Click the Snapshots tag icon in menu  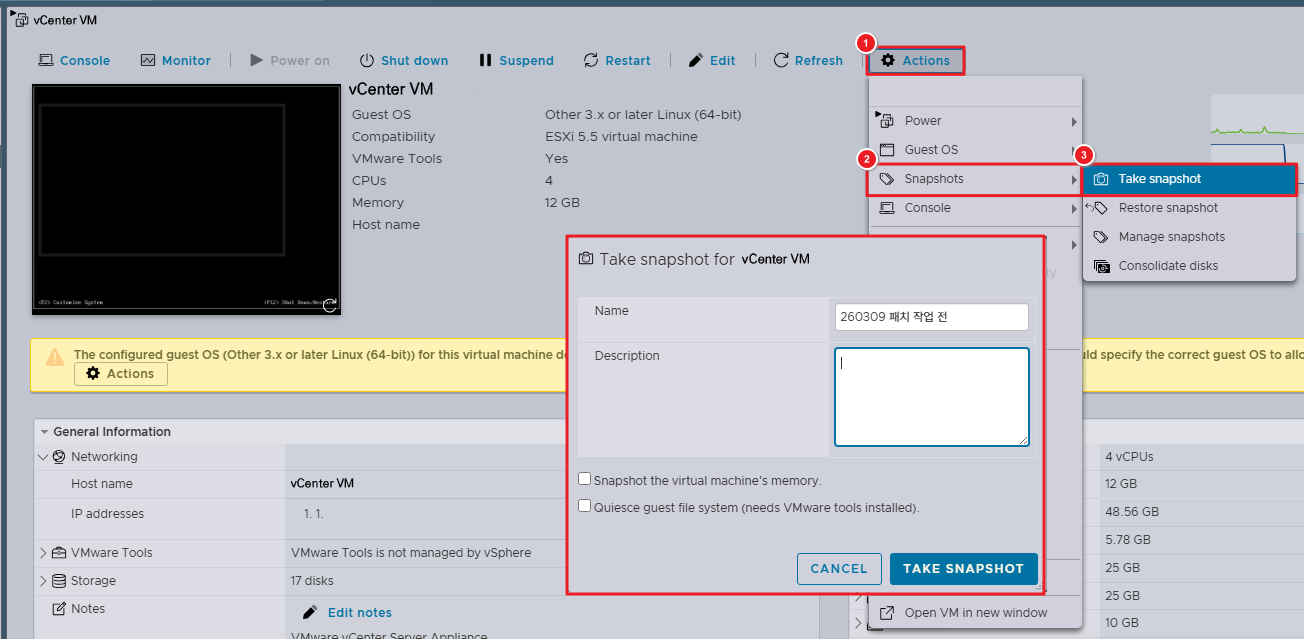[x=887, y=179]
